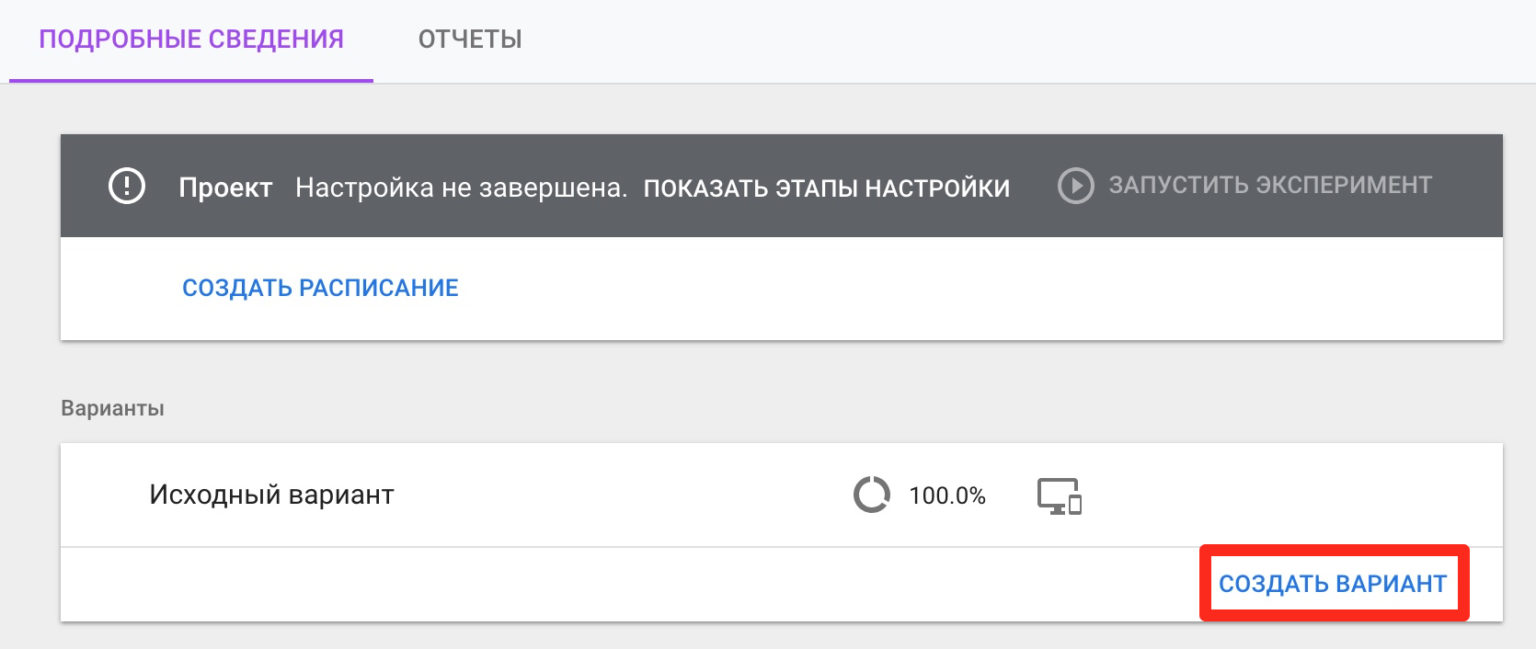Image resolution: width=1536 pixels, height=649 pixels.
Task: Open the ПОДРОБНЫЕ СВЕДЕНИЯ tab
Action: click(x=190, y=39)
